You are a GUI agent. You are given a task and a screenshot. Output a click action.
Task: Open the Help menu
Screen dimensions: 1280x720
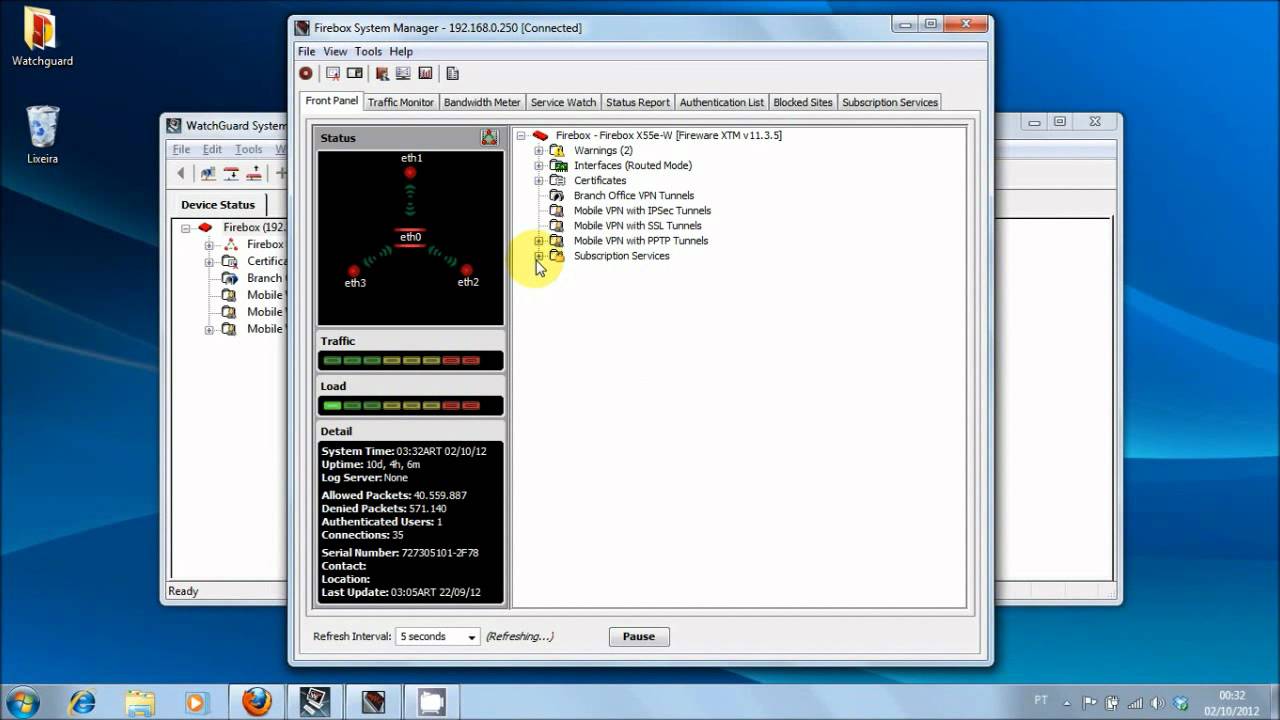click(401, 51)
